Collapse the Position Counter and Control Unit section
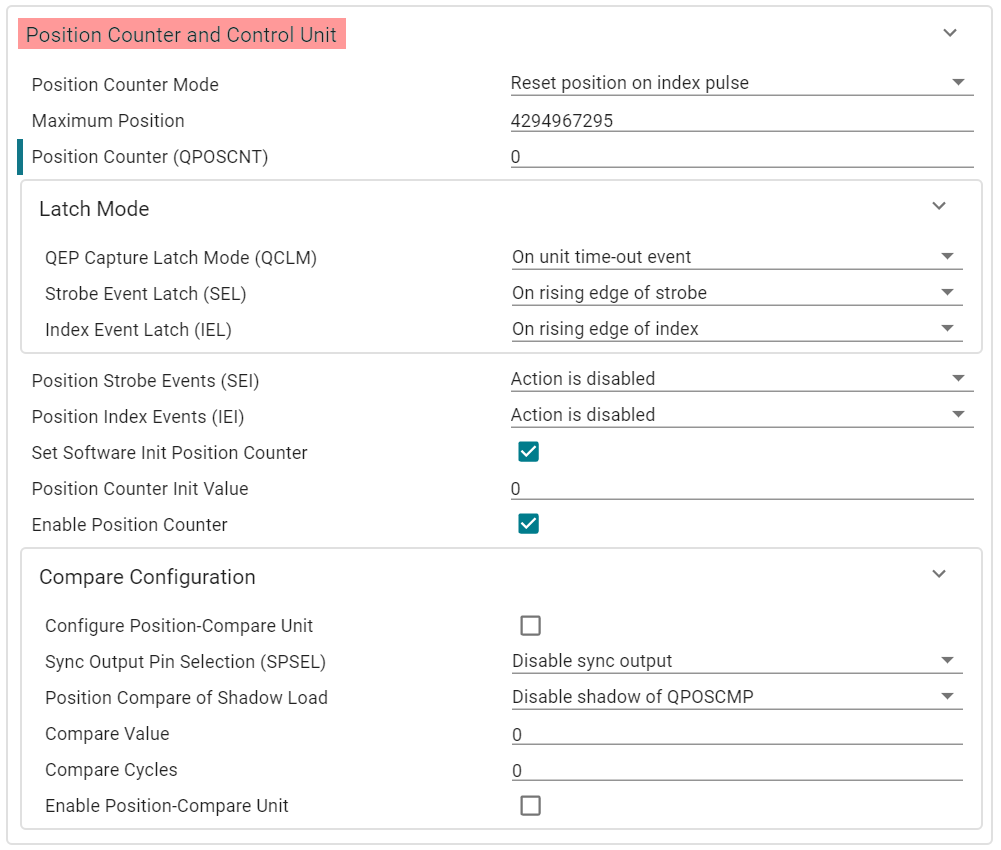Screen dimensions: 1001x850 point(949,33)
